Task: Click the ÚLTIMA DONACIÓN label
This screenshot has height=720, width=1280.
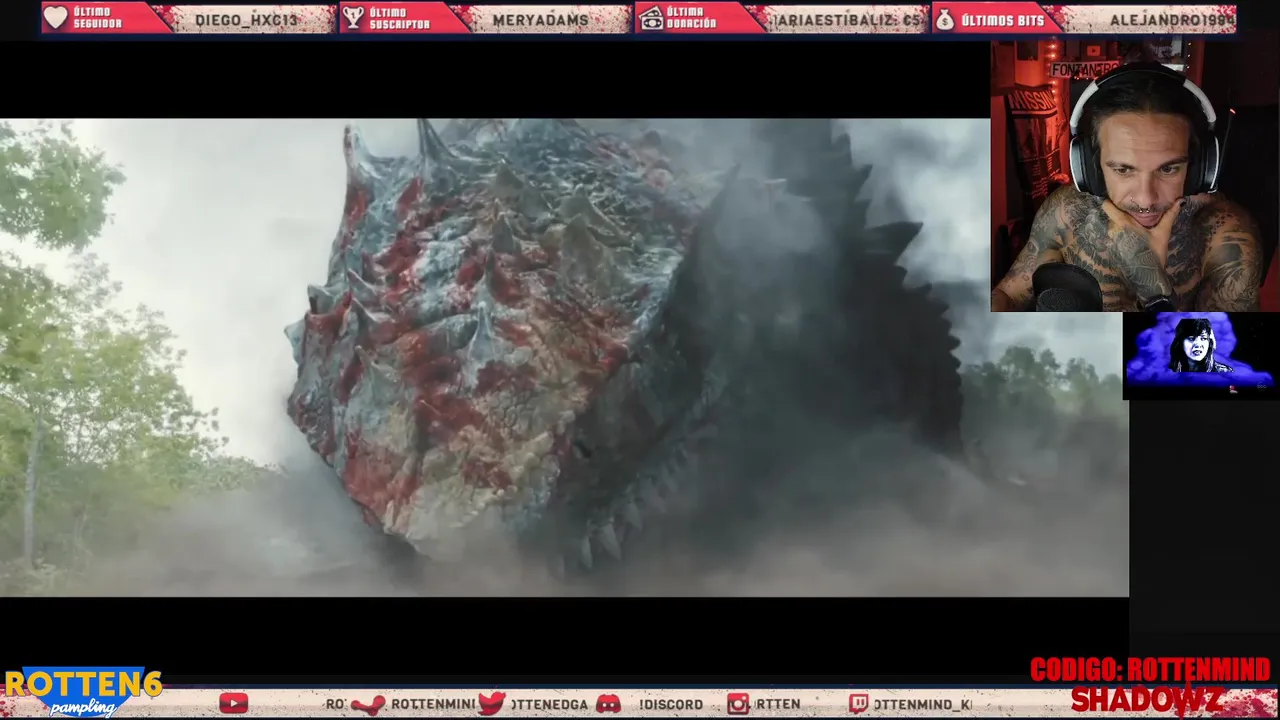Action: click(692, 18)
